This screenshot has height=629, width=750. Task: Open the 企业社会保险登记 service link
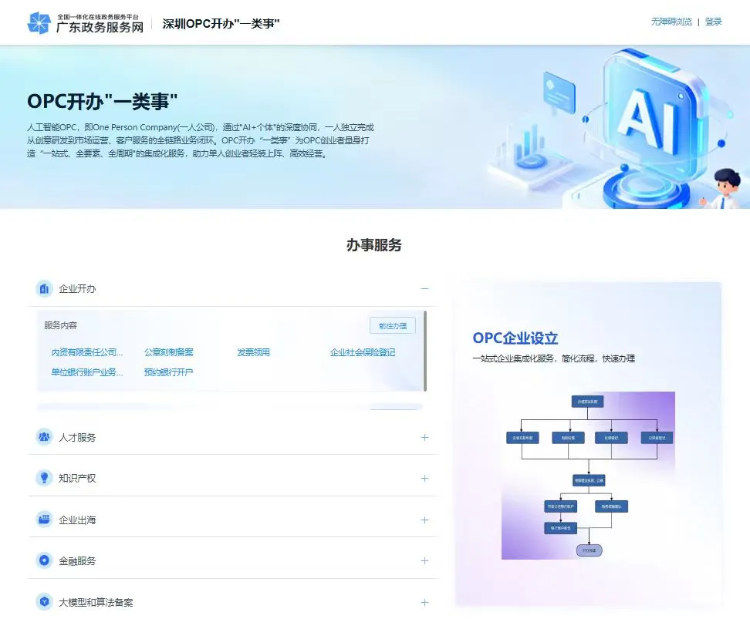coord(362,352)
